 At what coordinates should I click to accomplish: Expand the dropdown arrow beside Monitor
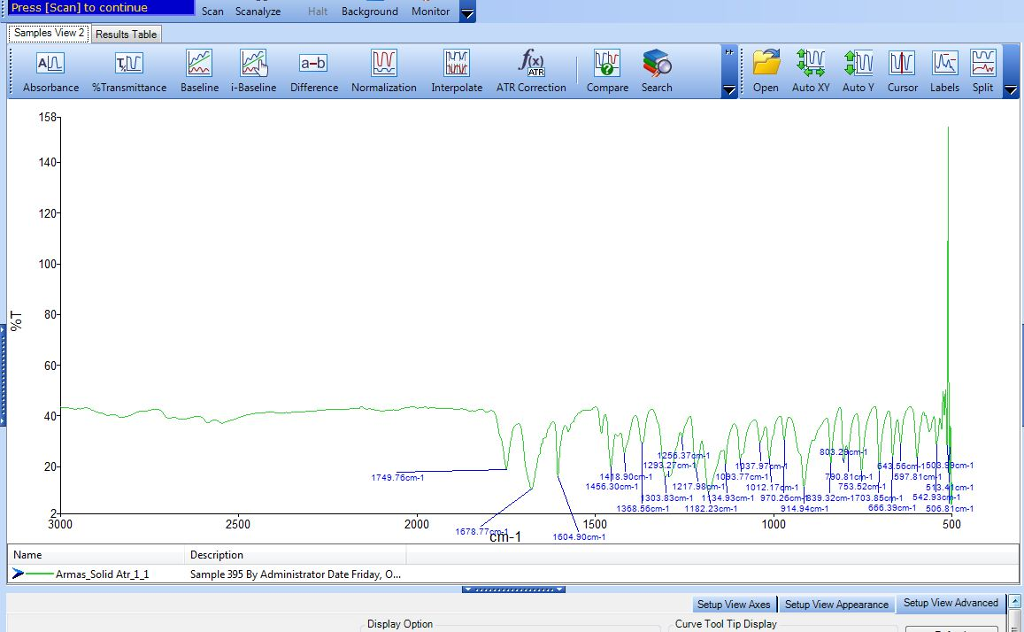[467, 13]
